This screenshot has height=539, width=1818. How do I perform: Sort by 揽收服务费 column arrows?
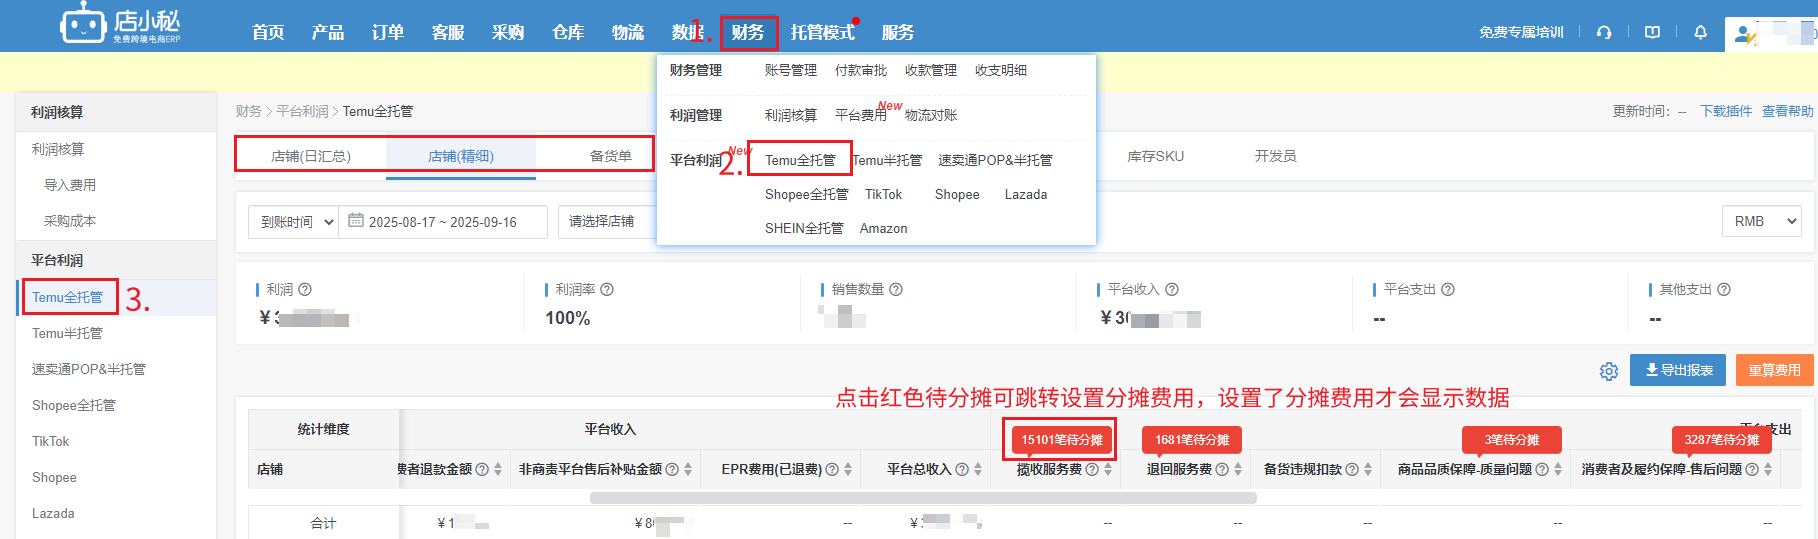(1108, 469)
